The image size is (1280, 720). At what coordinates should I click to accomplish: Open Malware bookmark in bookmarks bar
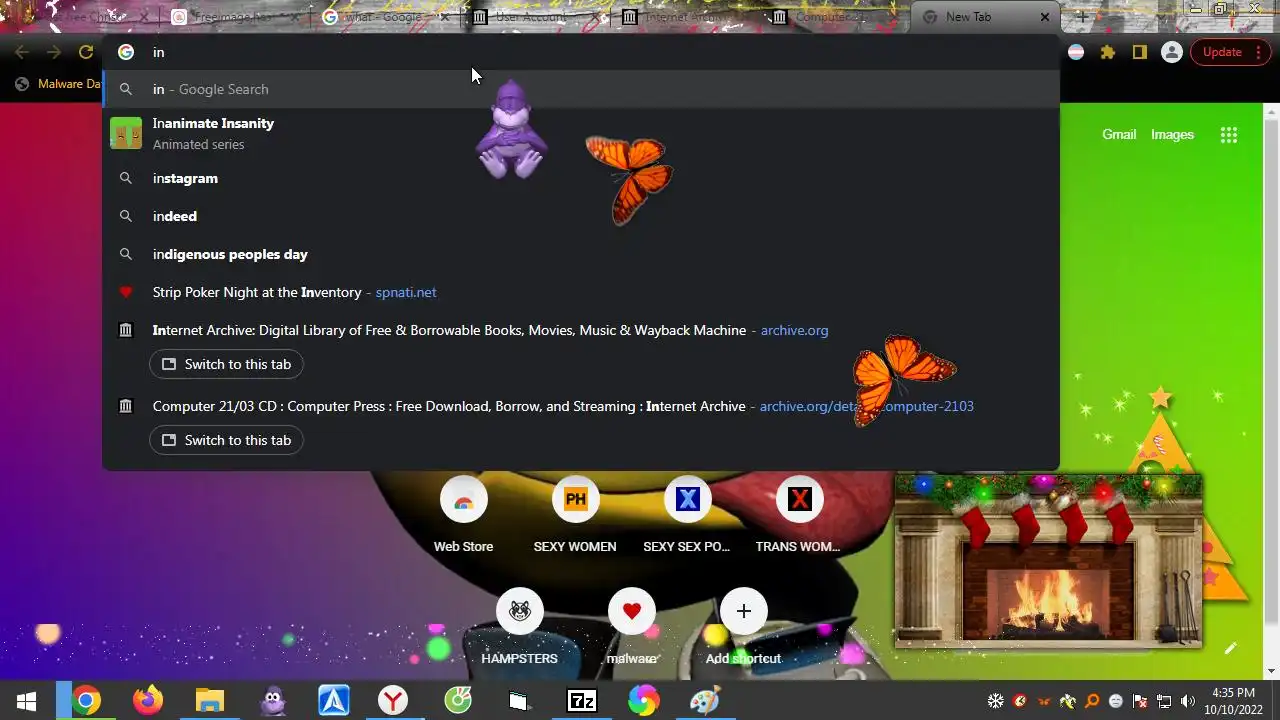click(x=60, y=84)
